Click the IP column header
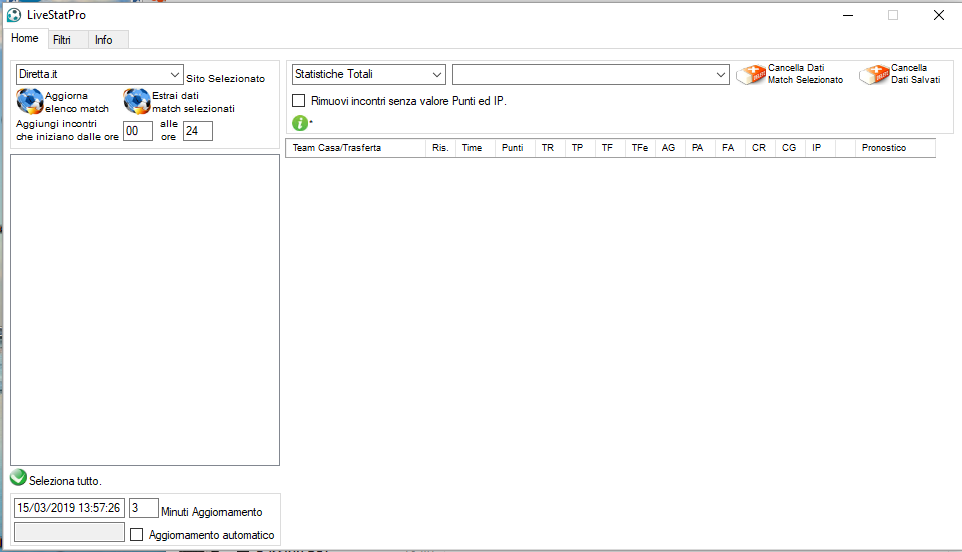This screenshot has width=962, height=552. pyautogui.click(x=821, y=148)
